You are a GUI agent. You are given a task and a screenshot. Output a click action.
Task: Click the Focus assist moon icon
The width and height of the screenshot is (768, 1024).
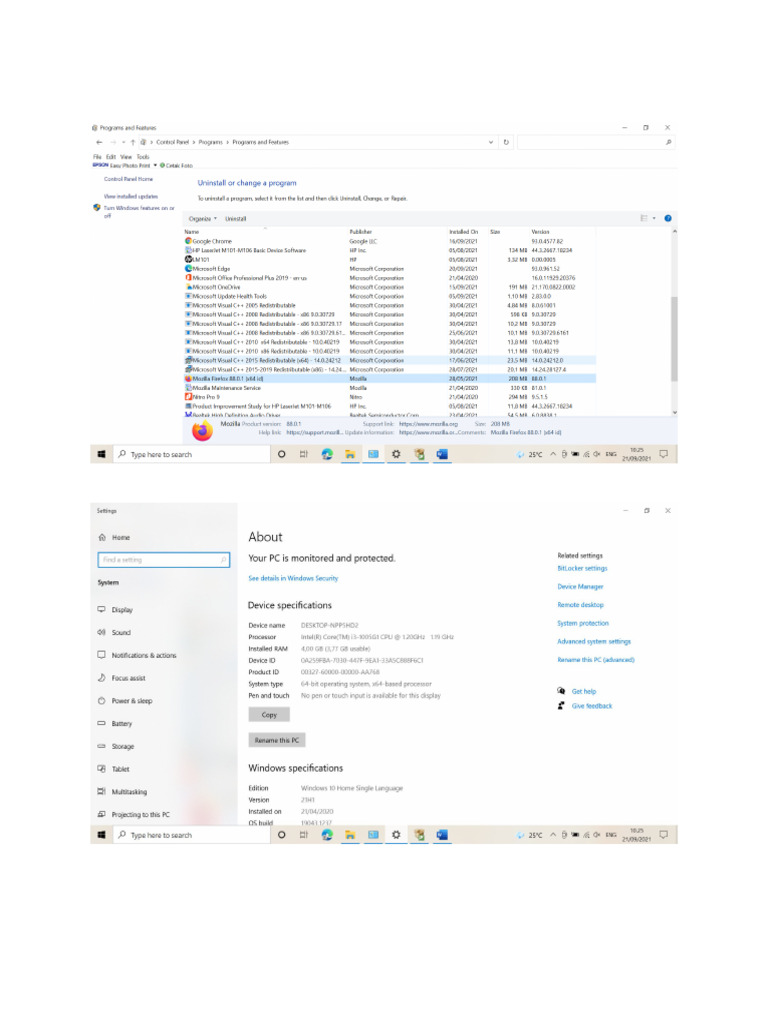(101, 678)
